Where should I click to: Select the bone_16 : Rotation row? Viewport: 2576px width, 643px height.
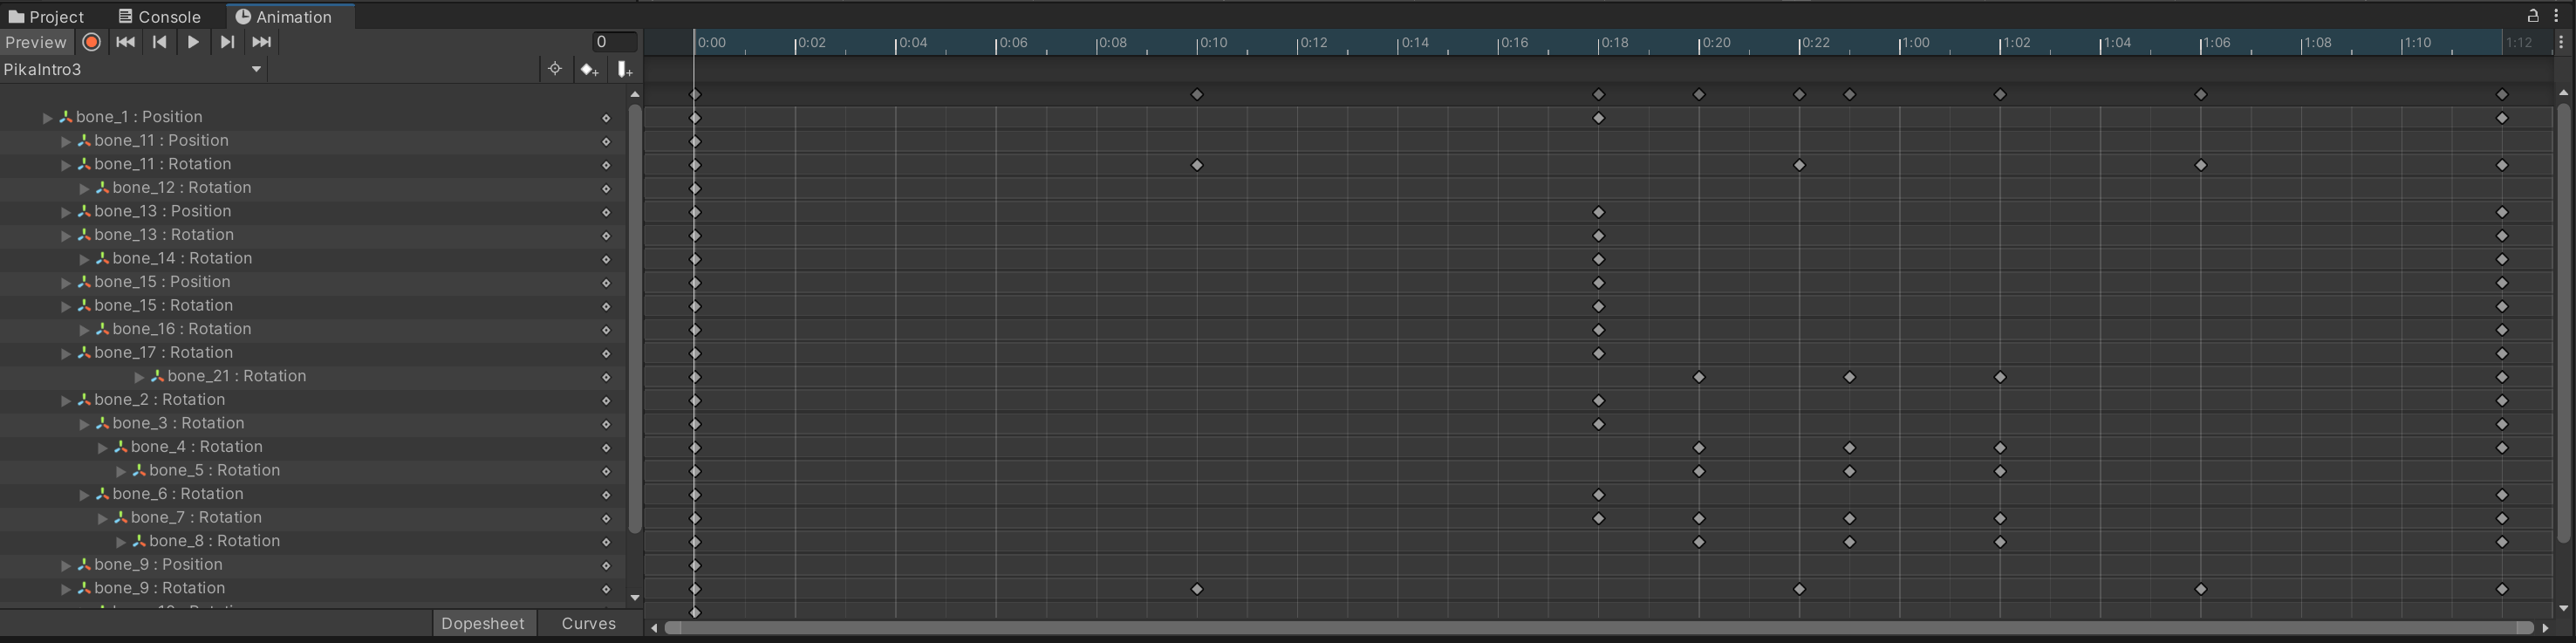pyautogui.click(x=313, y=329)
